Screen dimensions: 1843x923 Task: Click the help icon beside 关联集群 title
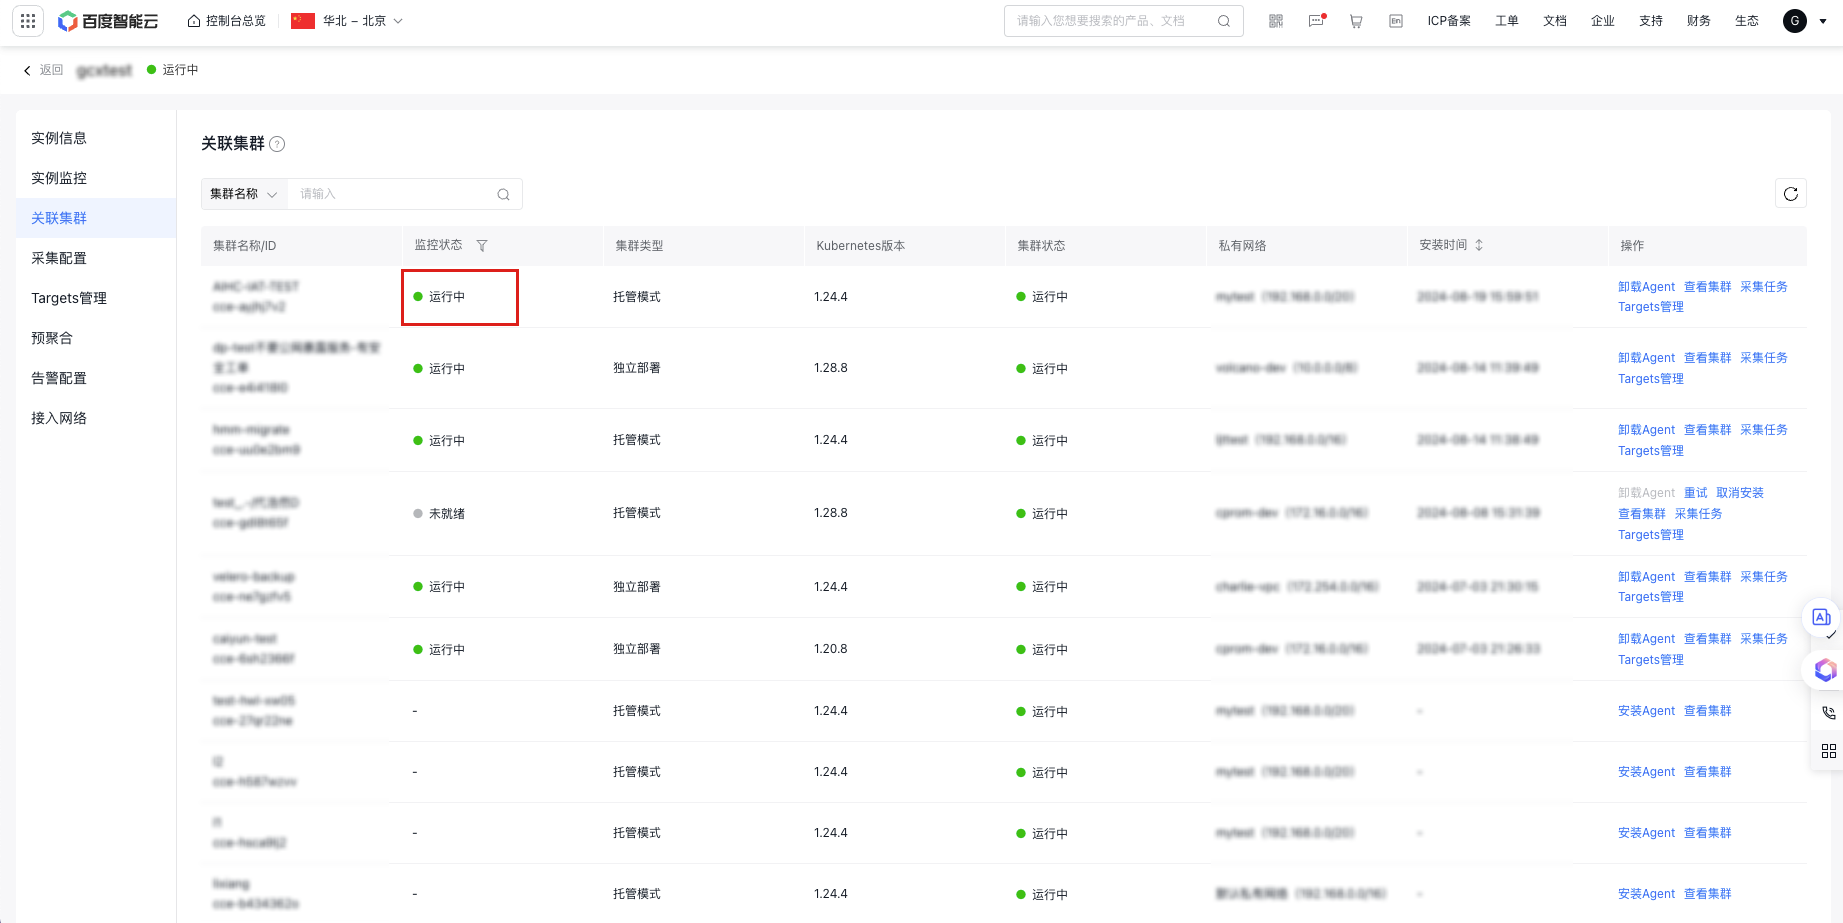(x=278, y=144)
